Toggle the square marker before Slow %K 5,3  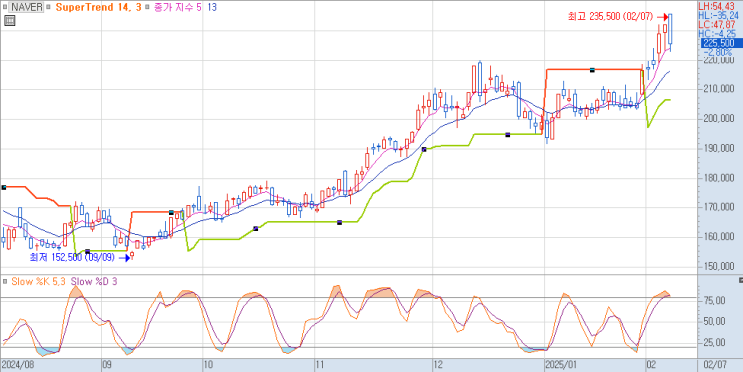[4, 281]
